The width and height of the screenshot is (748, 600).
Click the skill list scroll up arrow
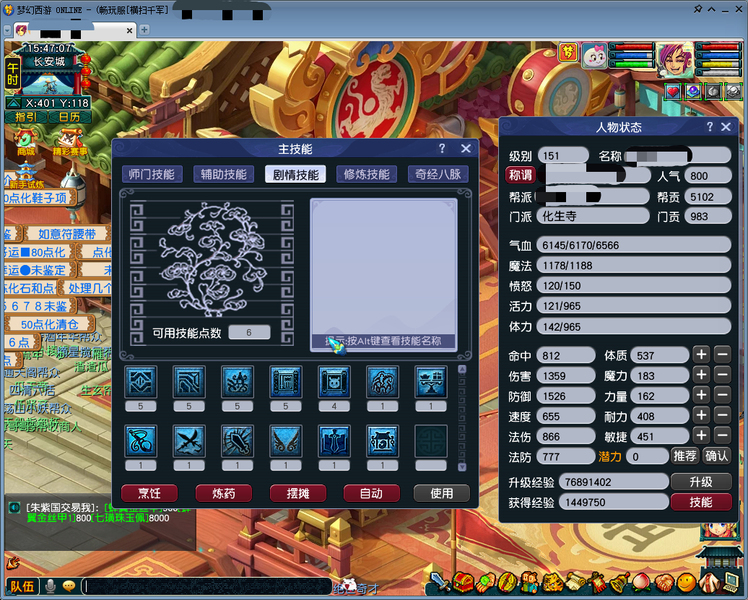tap(462, 369)
